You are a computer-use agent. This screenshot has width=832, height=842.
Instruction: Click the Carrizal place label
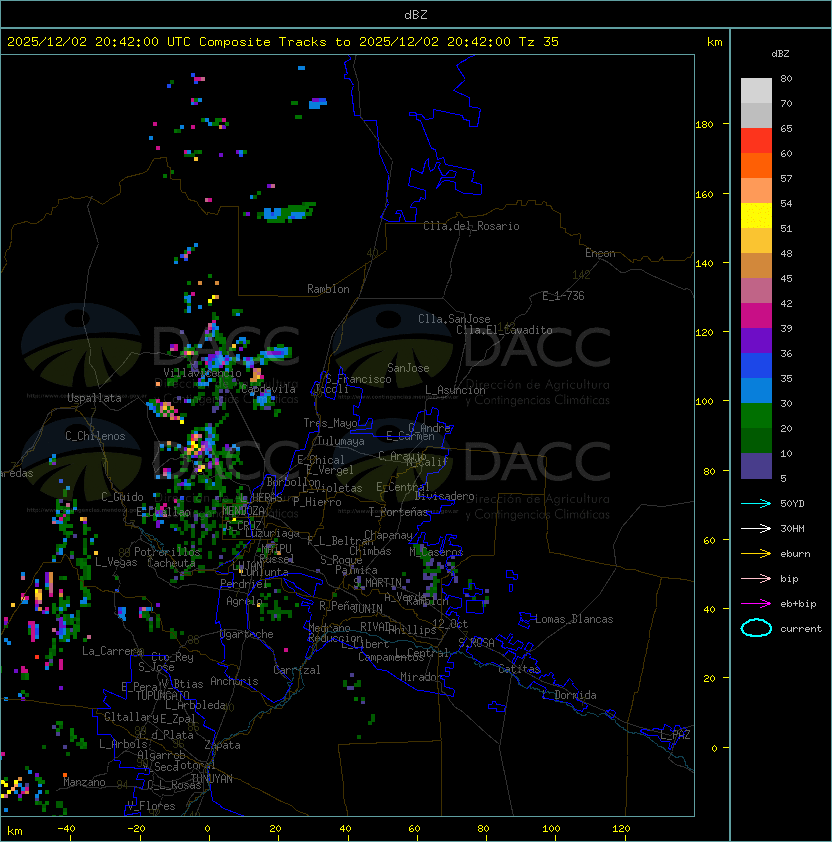(x=296, y=670)
